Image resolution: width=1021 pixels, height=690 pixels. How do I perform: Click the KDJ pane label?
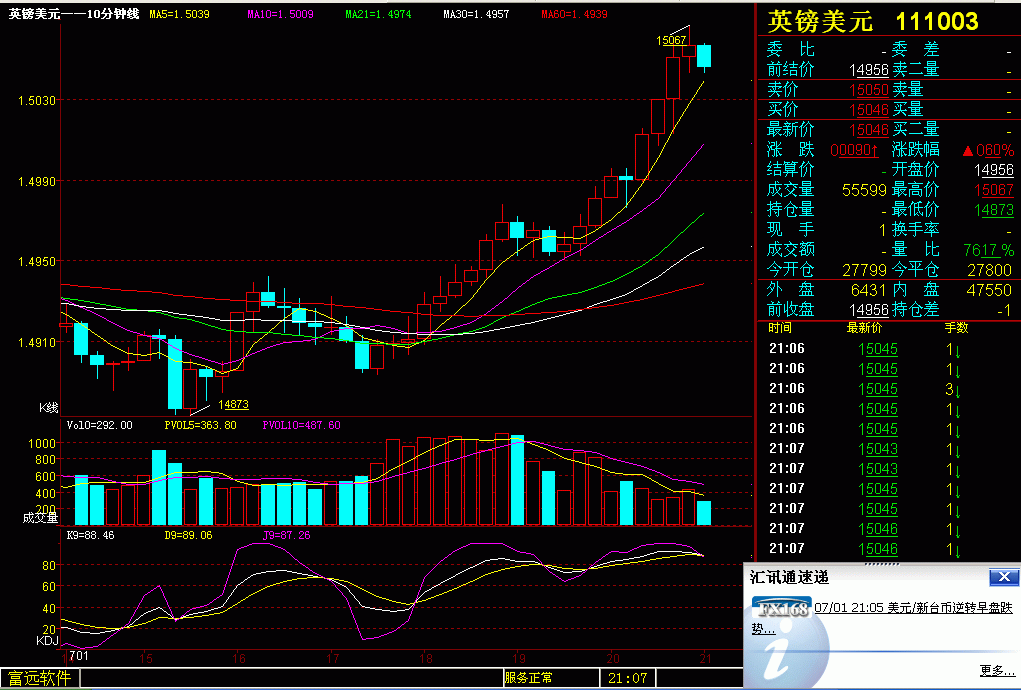(47, 641)
